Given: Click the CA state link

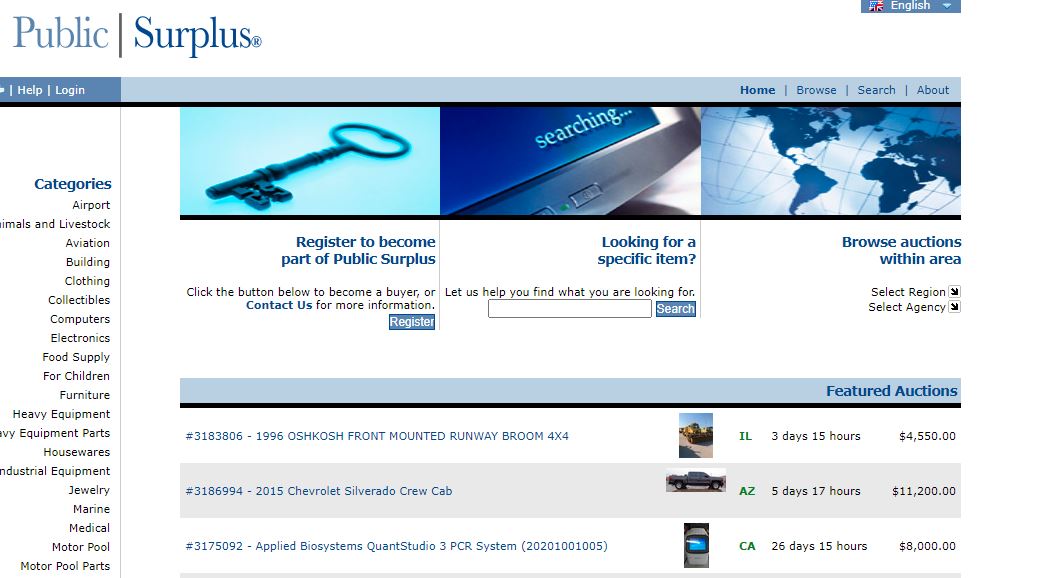Looking at the screenshot, I should (747, 546).
